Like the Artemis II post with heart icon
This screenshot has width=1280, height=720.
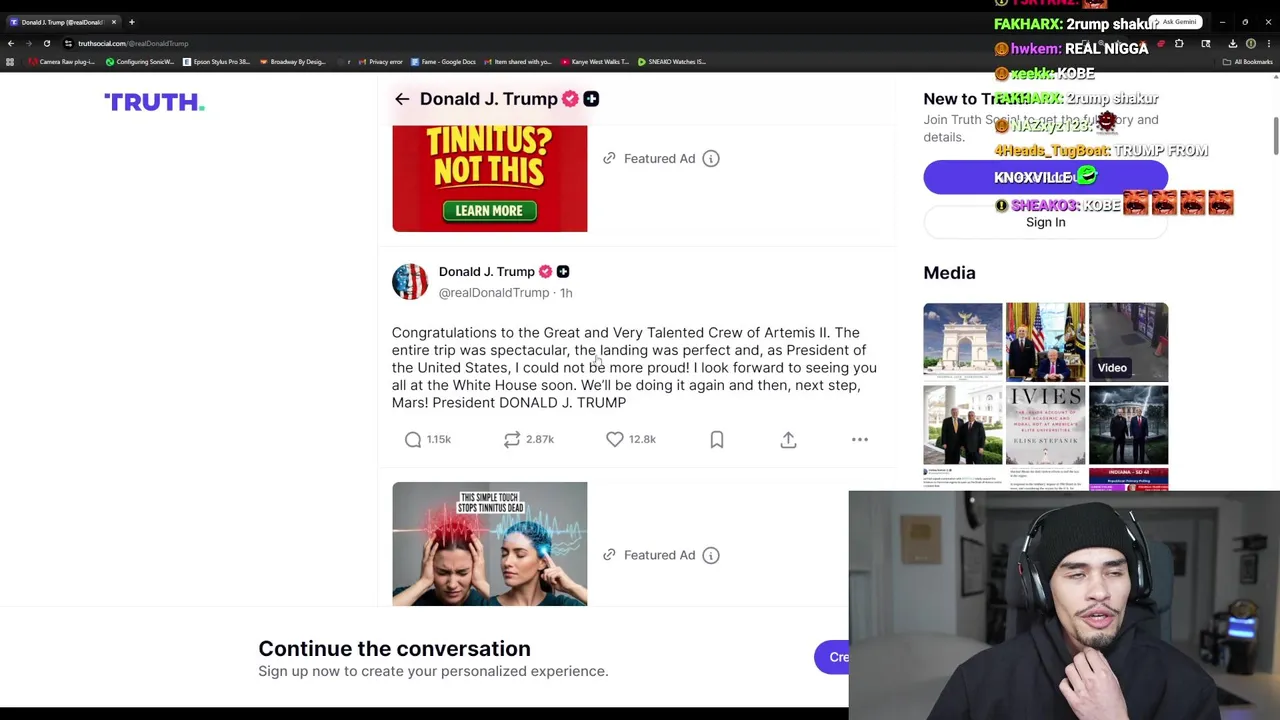point(630,439)
